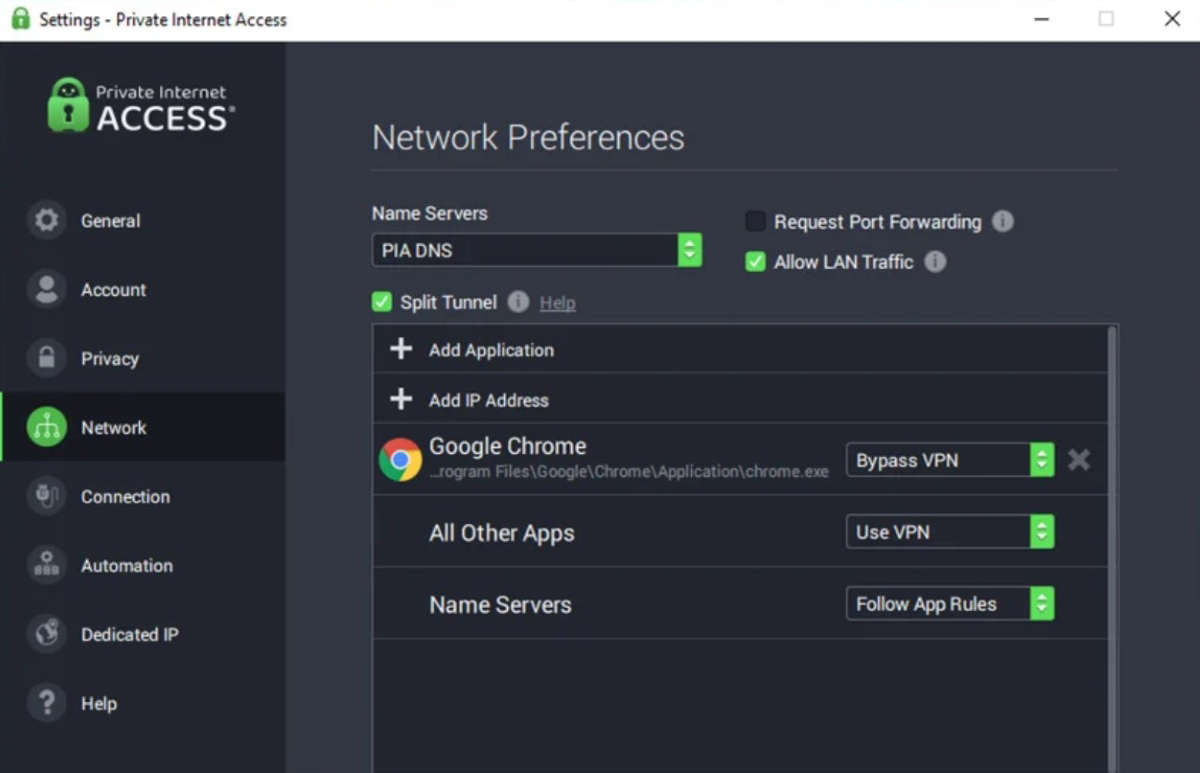Open the Dedicated IP tab
The image size is (1200, 773).
(143, 634)
